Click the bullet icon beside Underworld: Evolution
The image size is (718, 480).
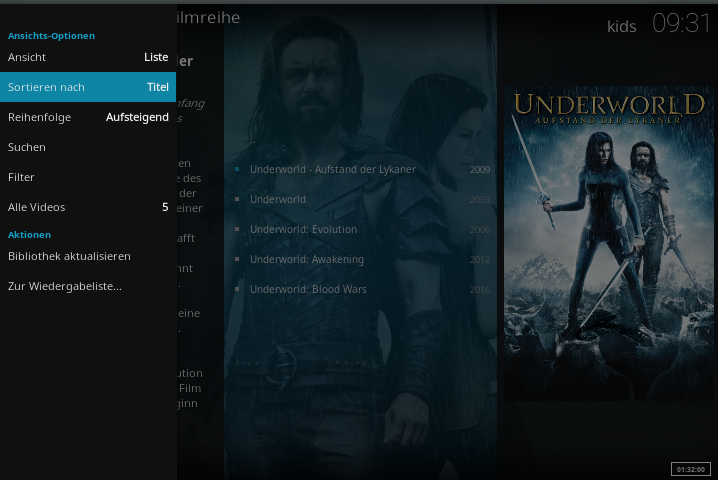coord(237,229)
